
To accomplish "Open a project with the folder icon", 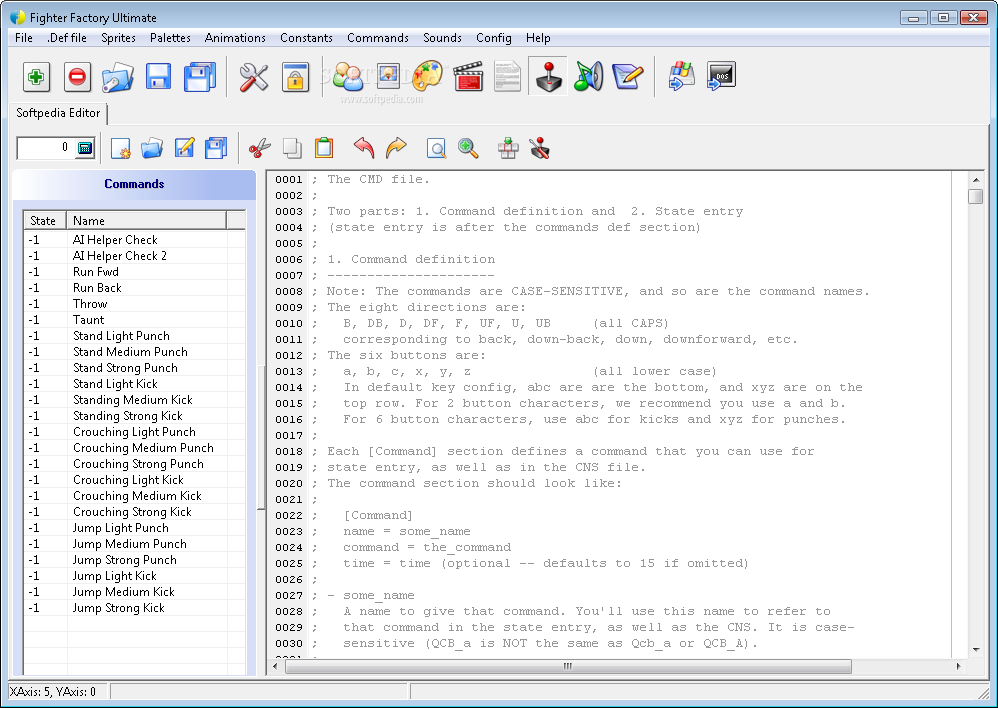I will tap(118, 77).
